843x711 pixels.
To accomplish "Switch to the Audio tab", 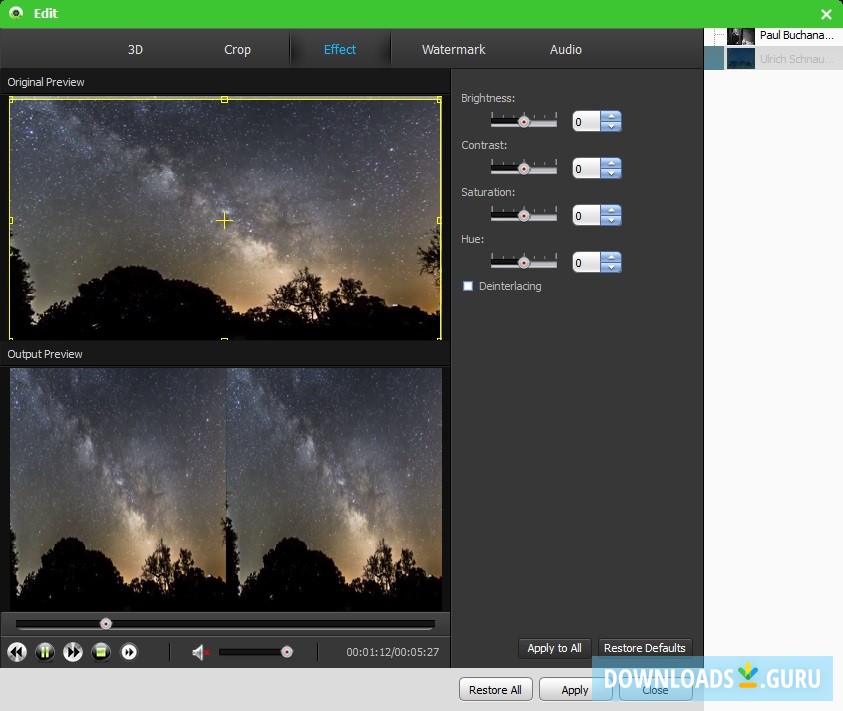I will 565,49.
